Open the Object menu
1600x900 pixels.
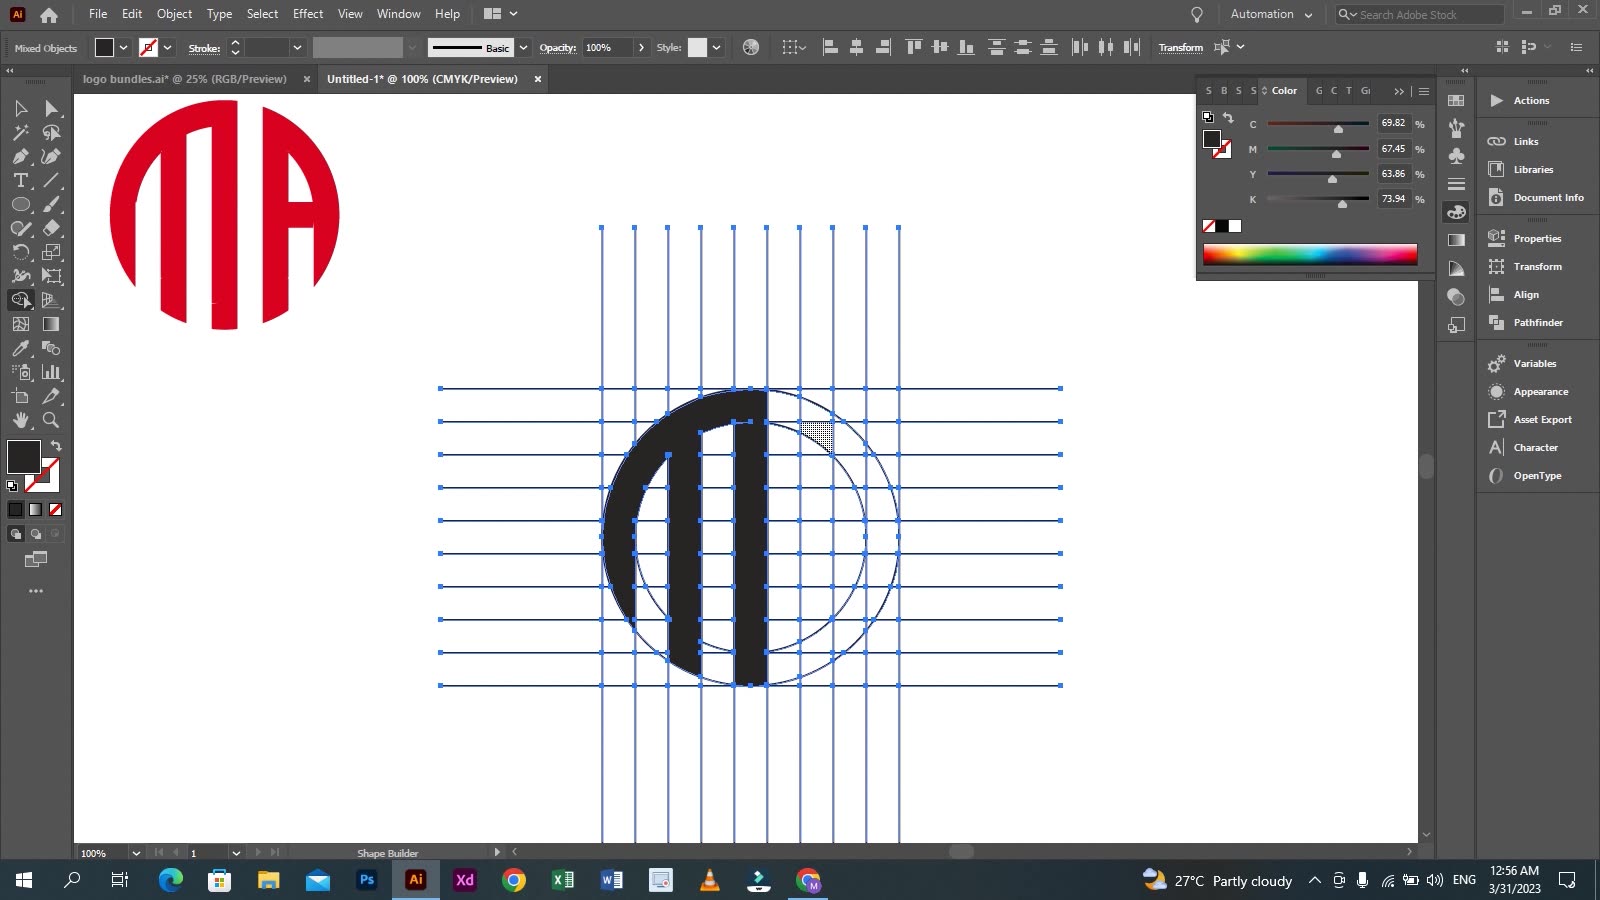174,14
